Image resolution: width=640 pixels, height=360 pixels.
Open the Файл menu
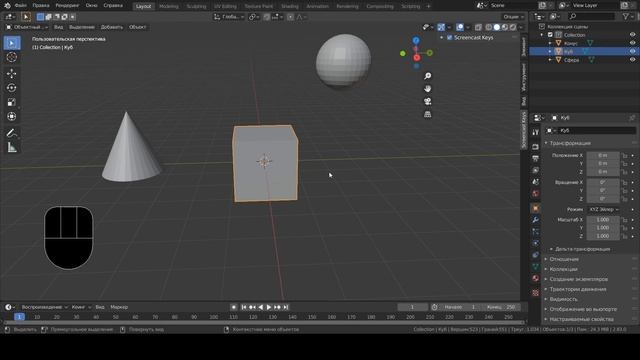tap(20, 6)
